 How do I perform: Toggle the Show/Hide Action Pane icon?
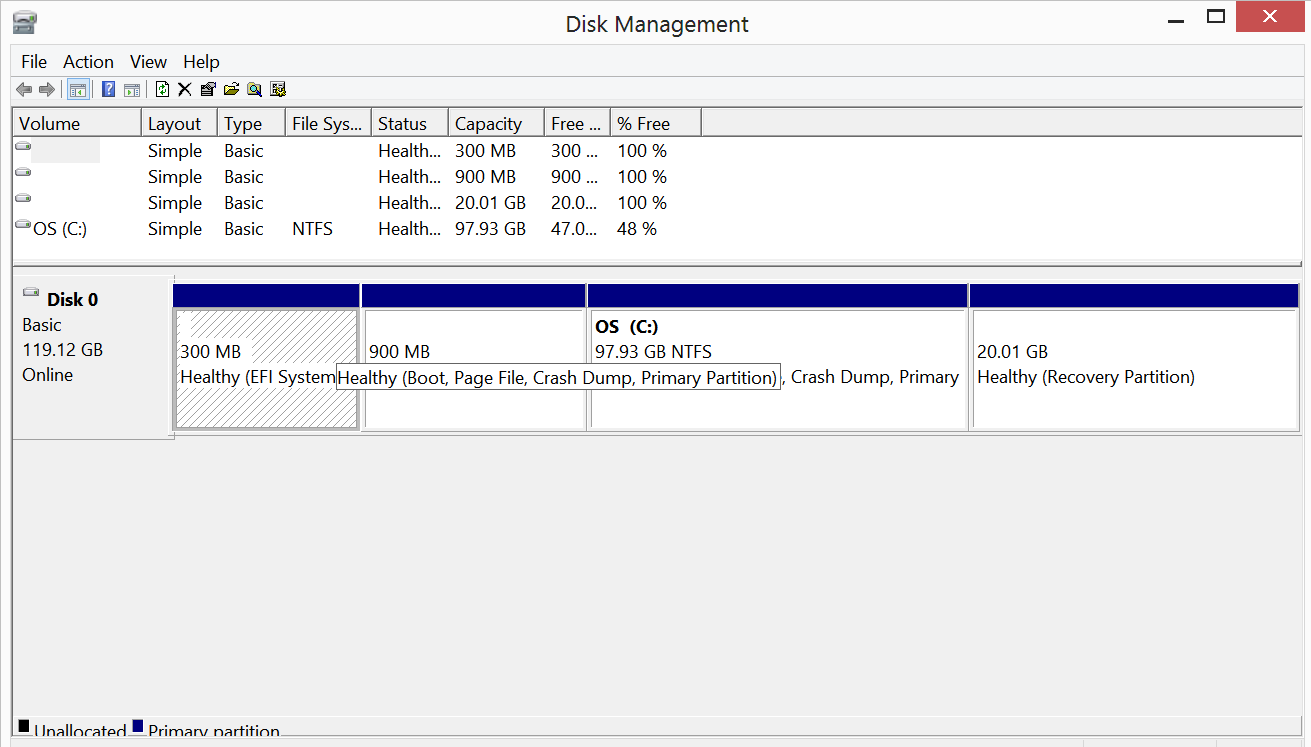(131, 90)
